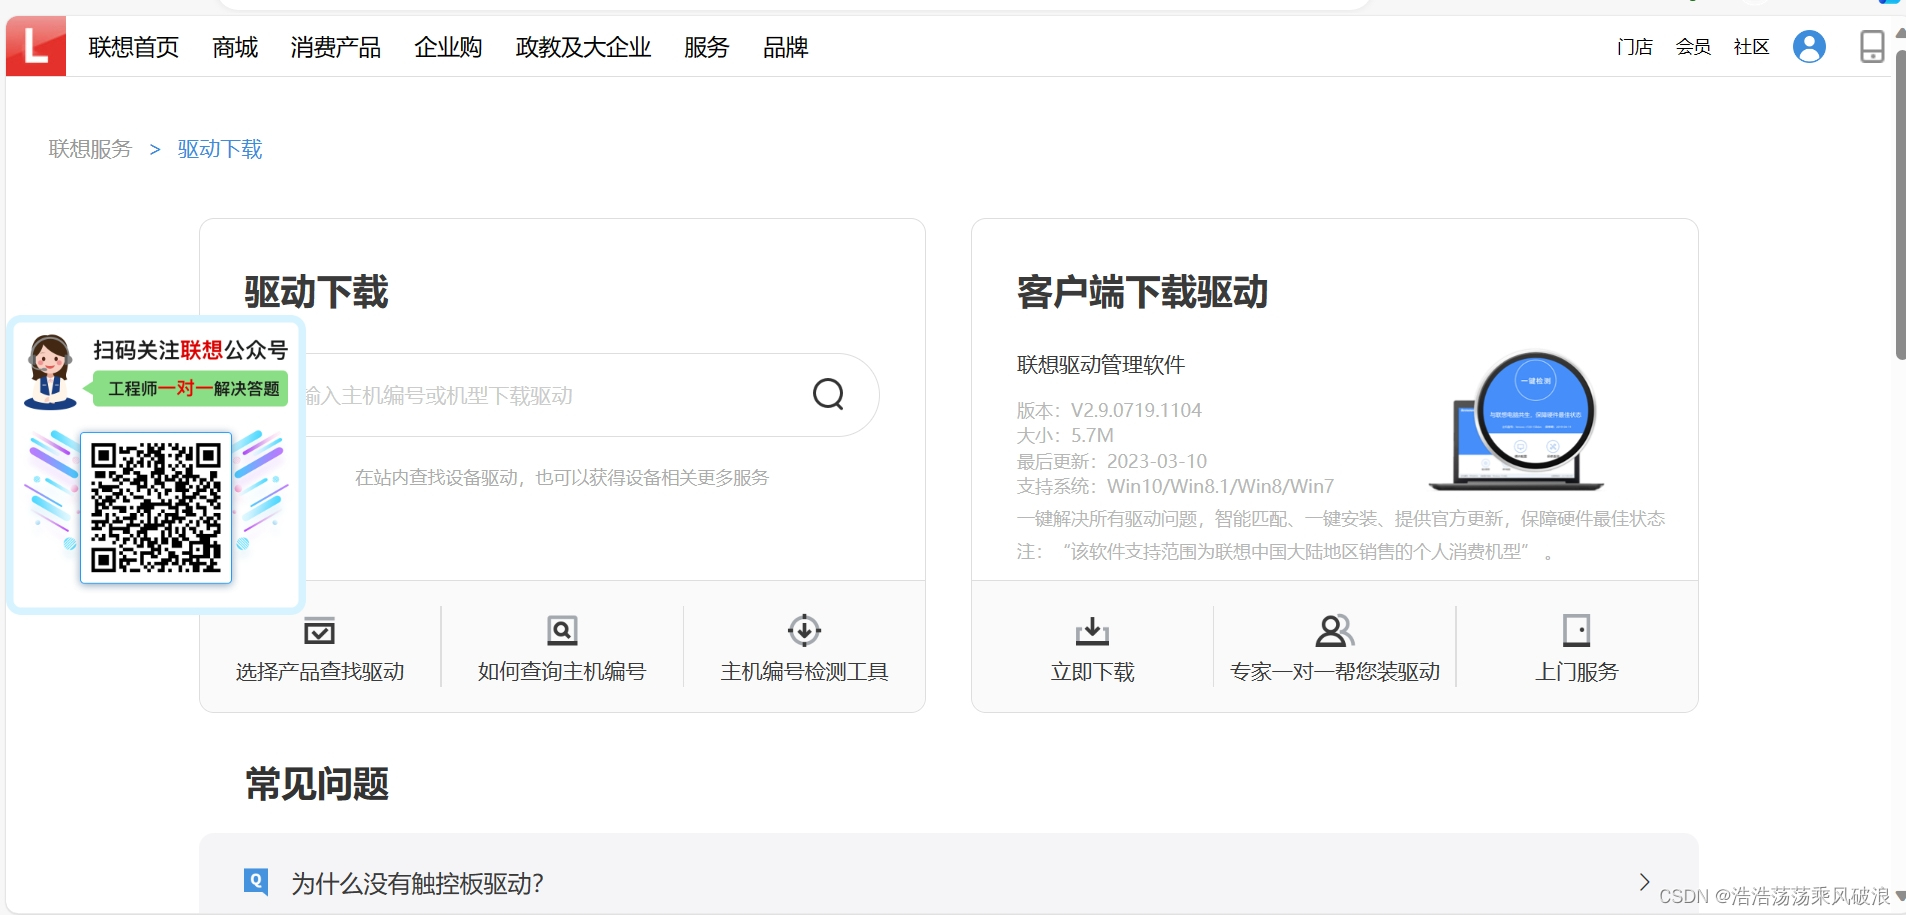Click the magnifier search icon in driver search
1906x915 pixels.
(828, 394)
